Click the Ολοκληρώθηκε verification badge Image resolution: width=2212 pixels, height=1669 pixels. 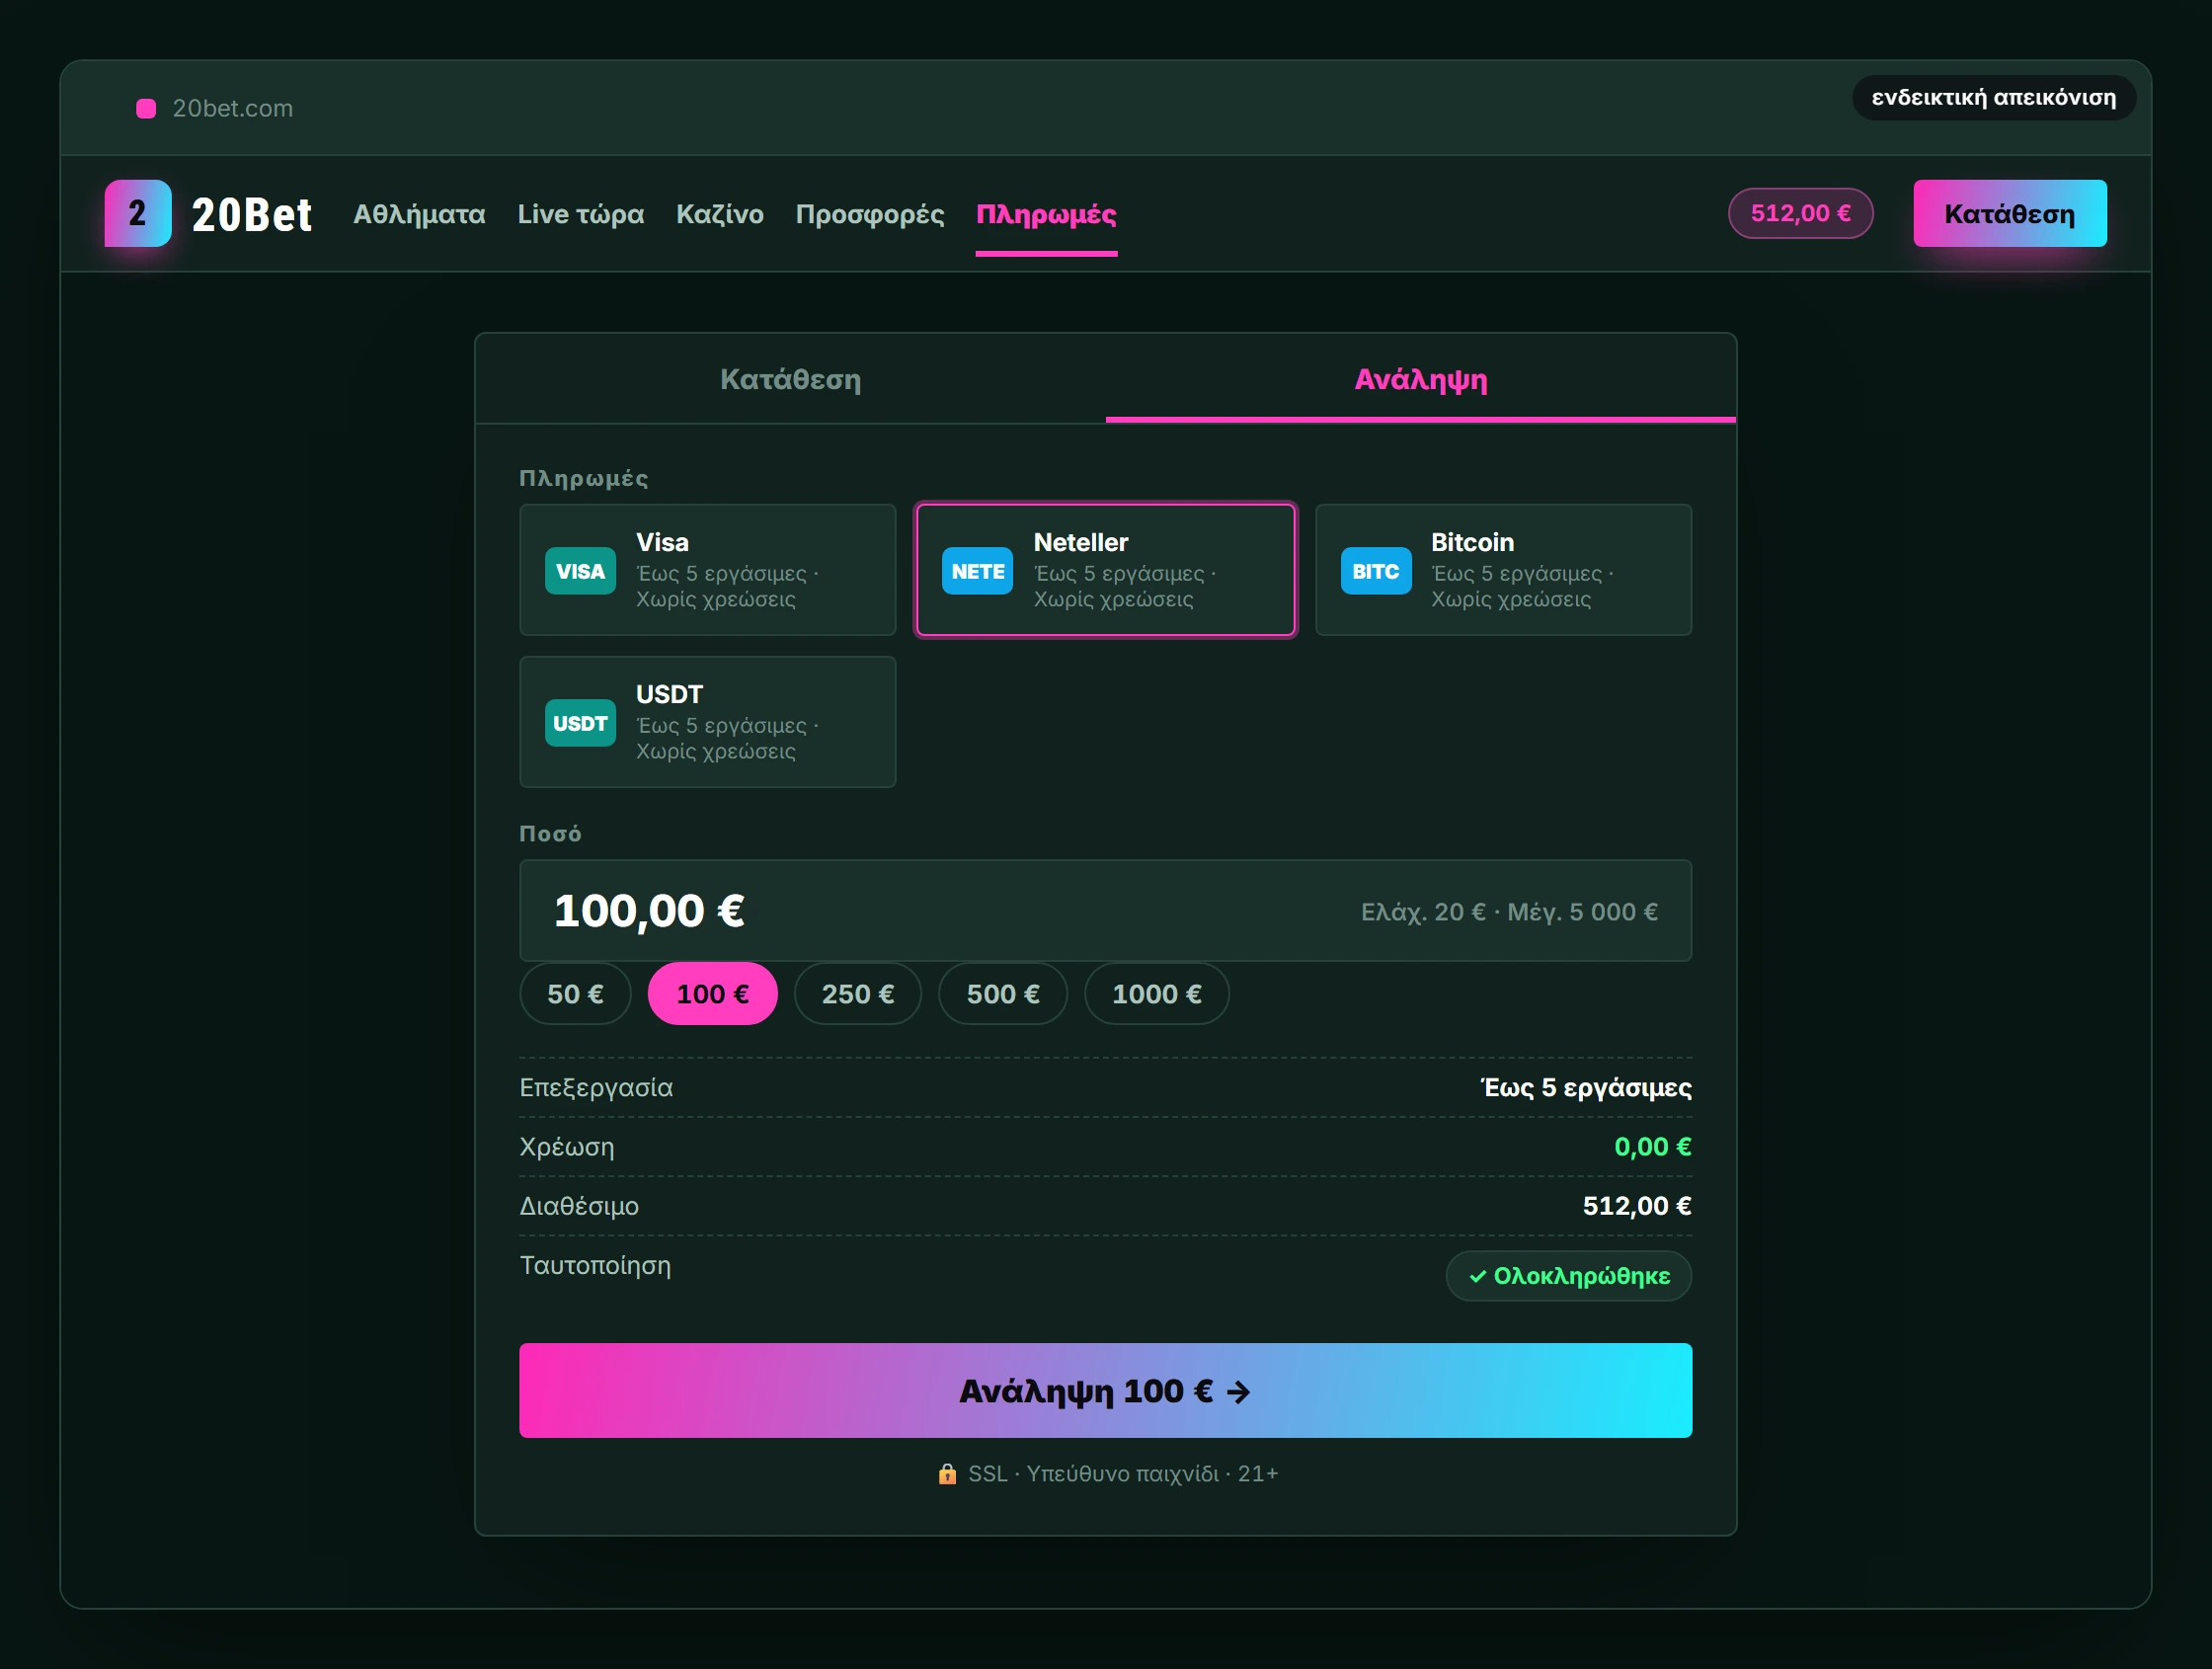(1569, 1276)
